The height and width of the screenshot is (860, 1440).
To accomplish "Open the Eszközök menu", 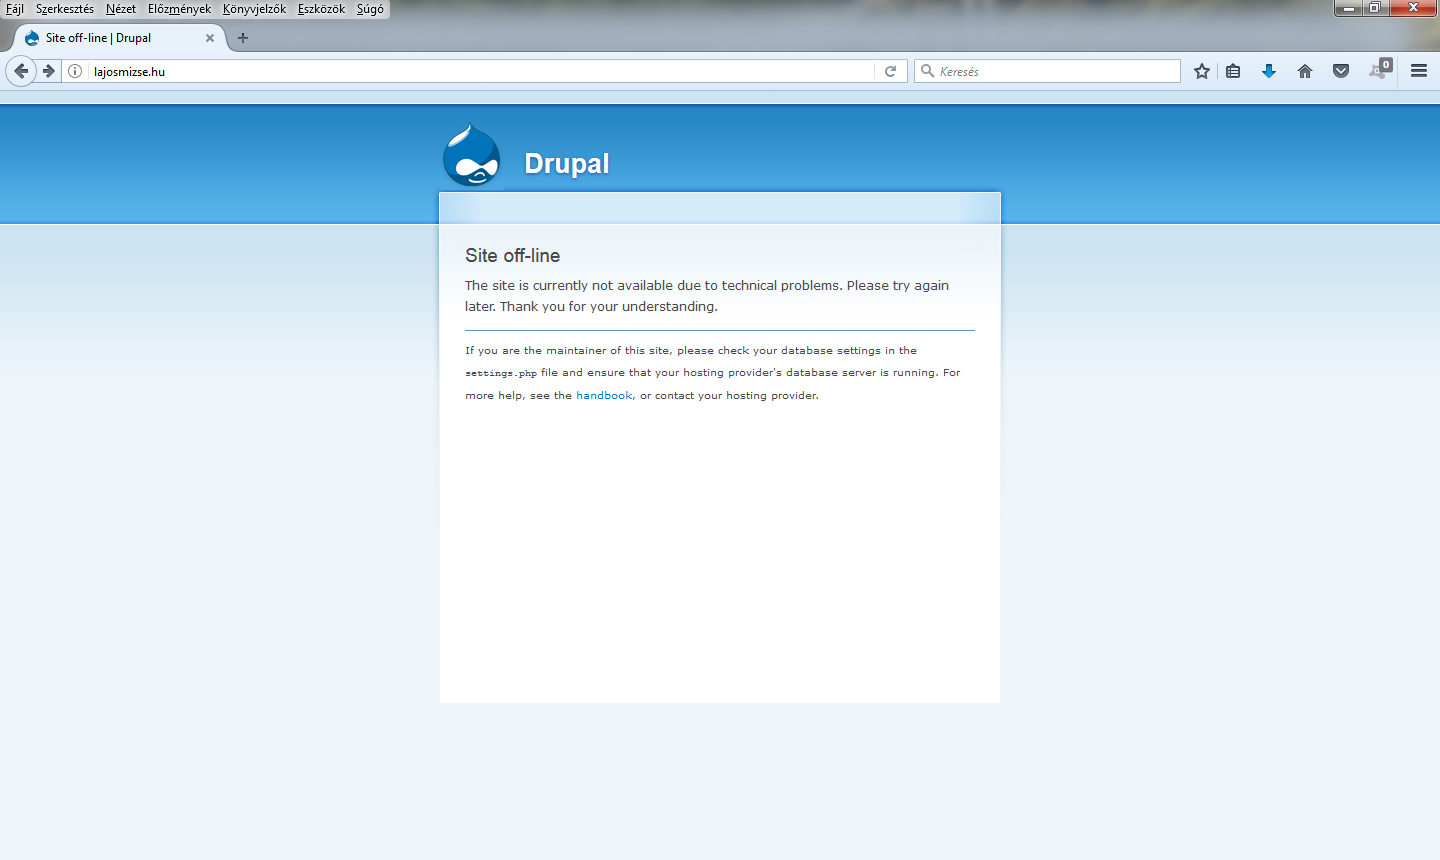I will (x=321, y=9).
